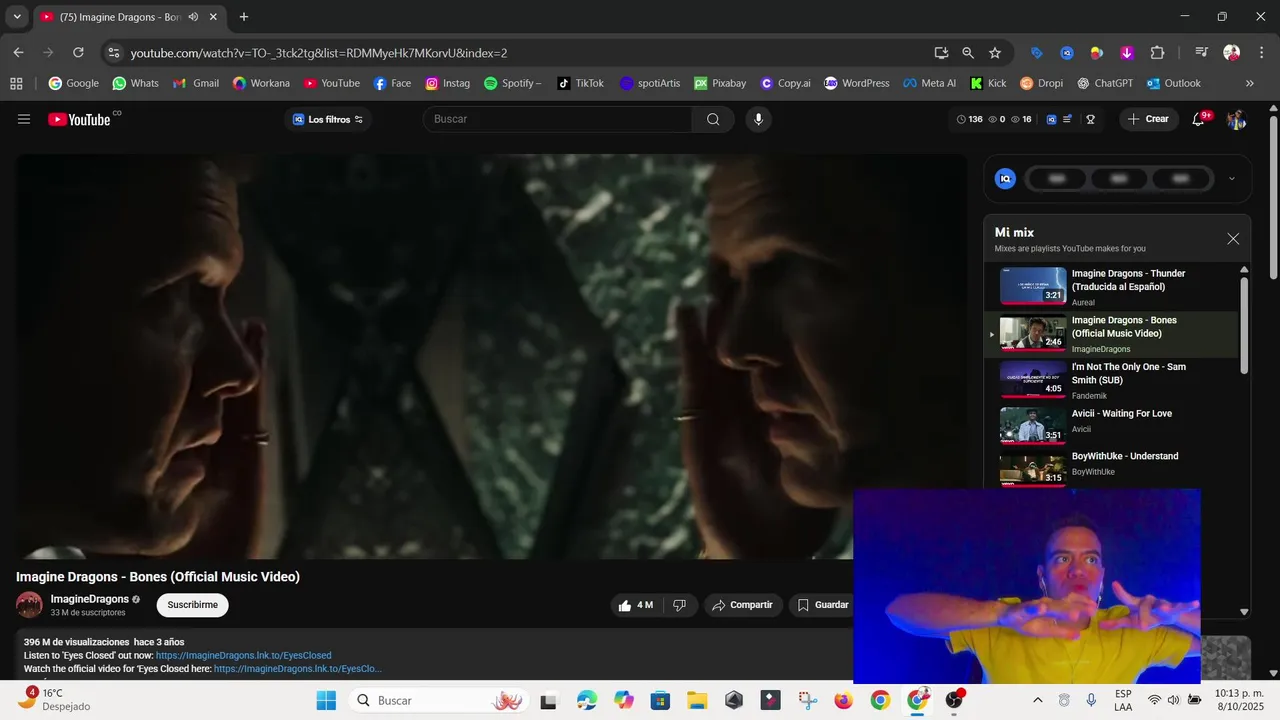
Task: Start voice search with the microphone icon
Action: 758,119
